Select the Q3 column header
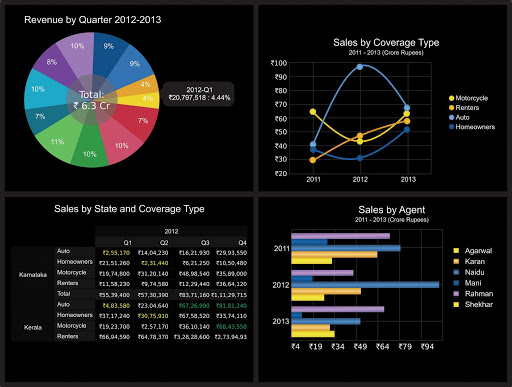 (205, 243)
